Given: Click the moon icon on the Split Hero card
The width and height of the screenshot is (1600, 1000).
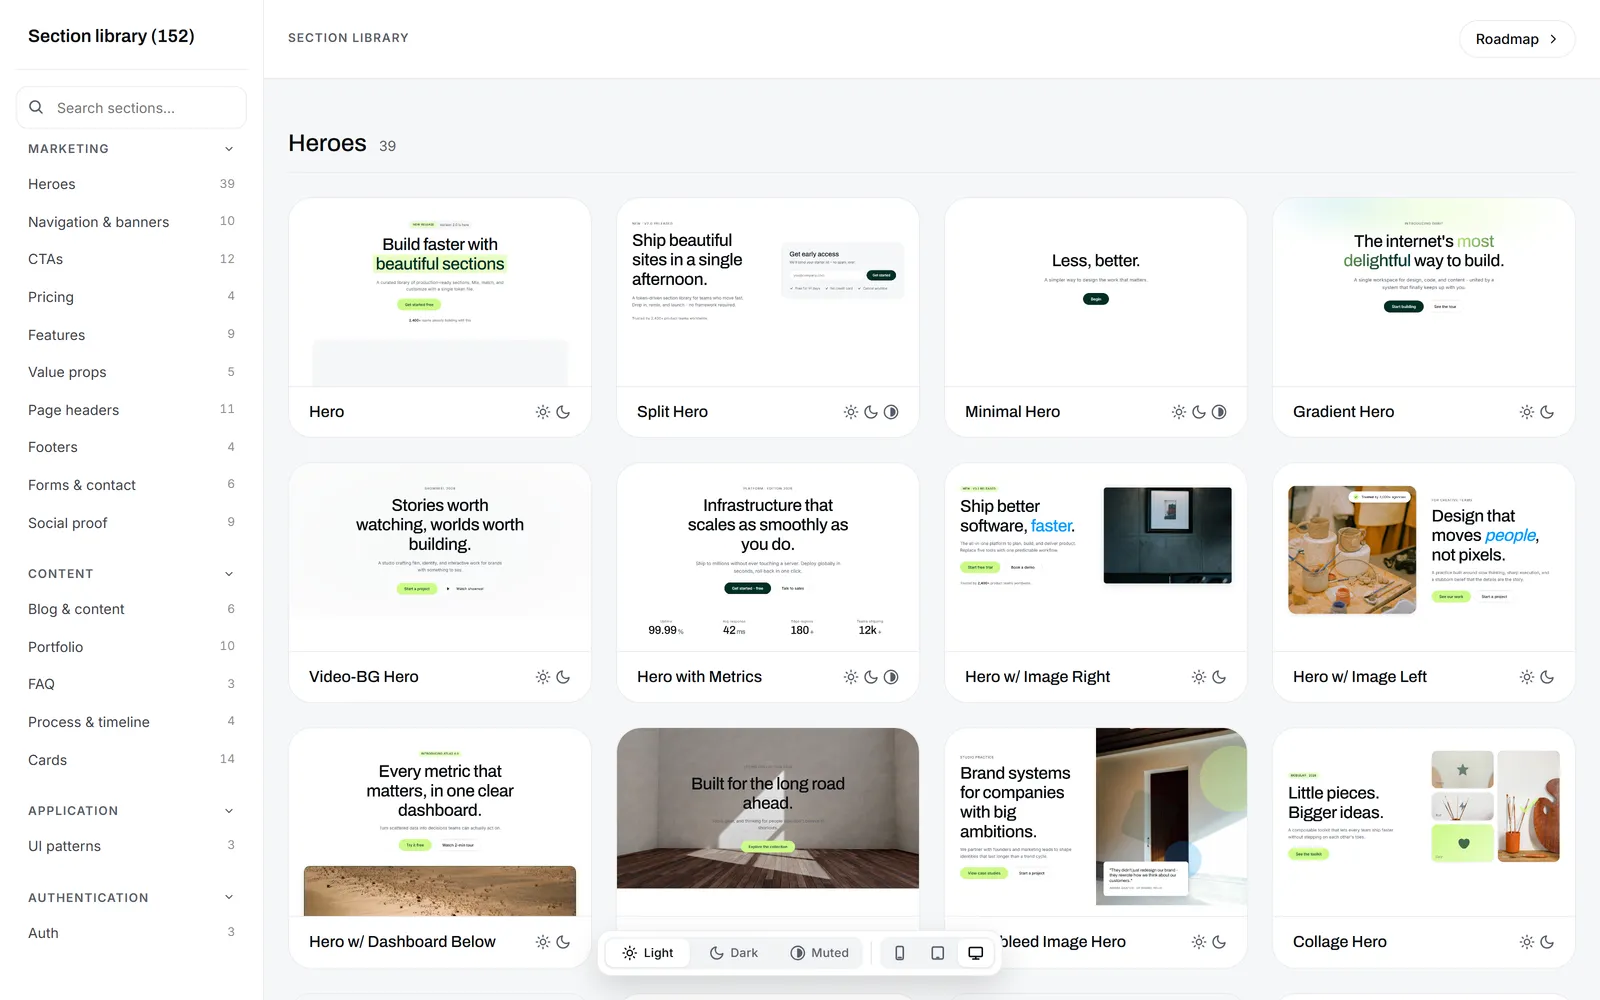Looking at the screenshot, I should click(871, 412).
